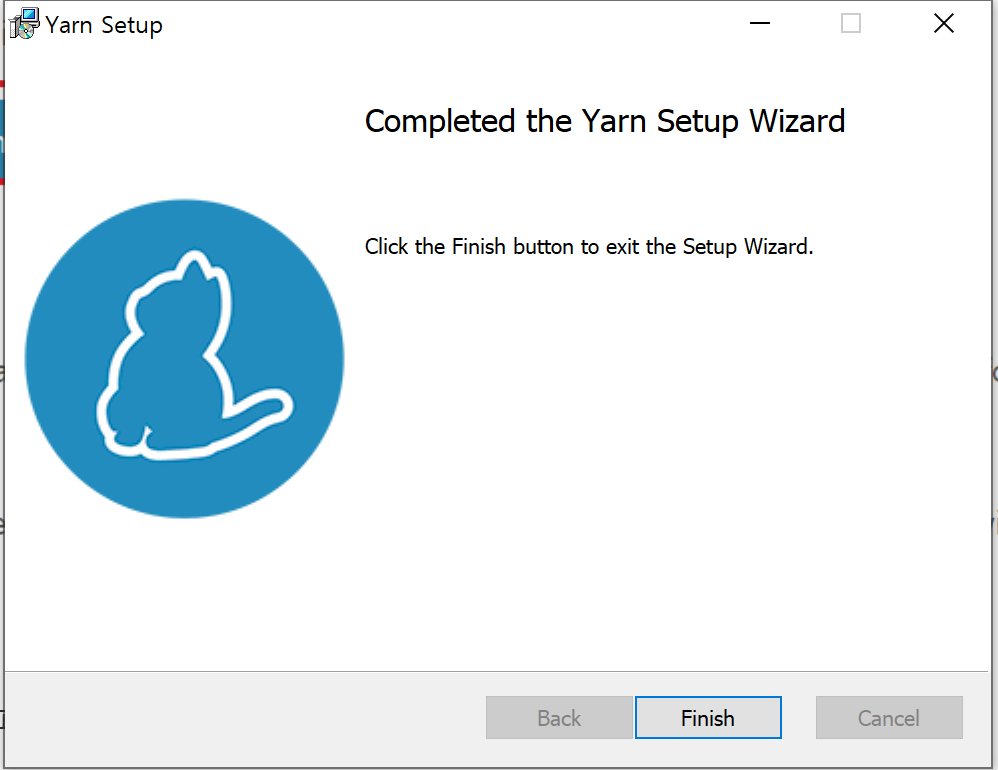Maximize the Yarn Setup window
This screenshot has height=770, width=998.
tap(851, 23)
